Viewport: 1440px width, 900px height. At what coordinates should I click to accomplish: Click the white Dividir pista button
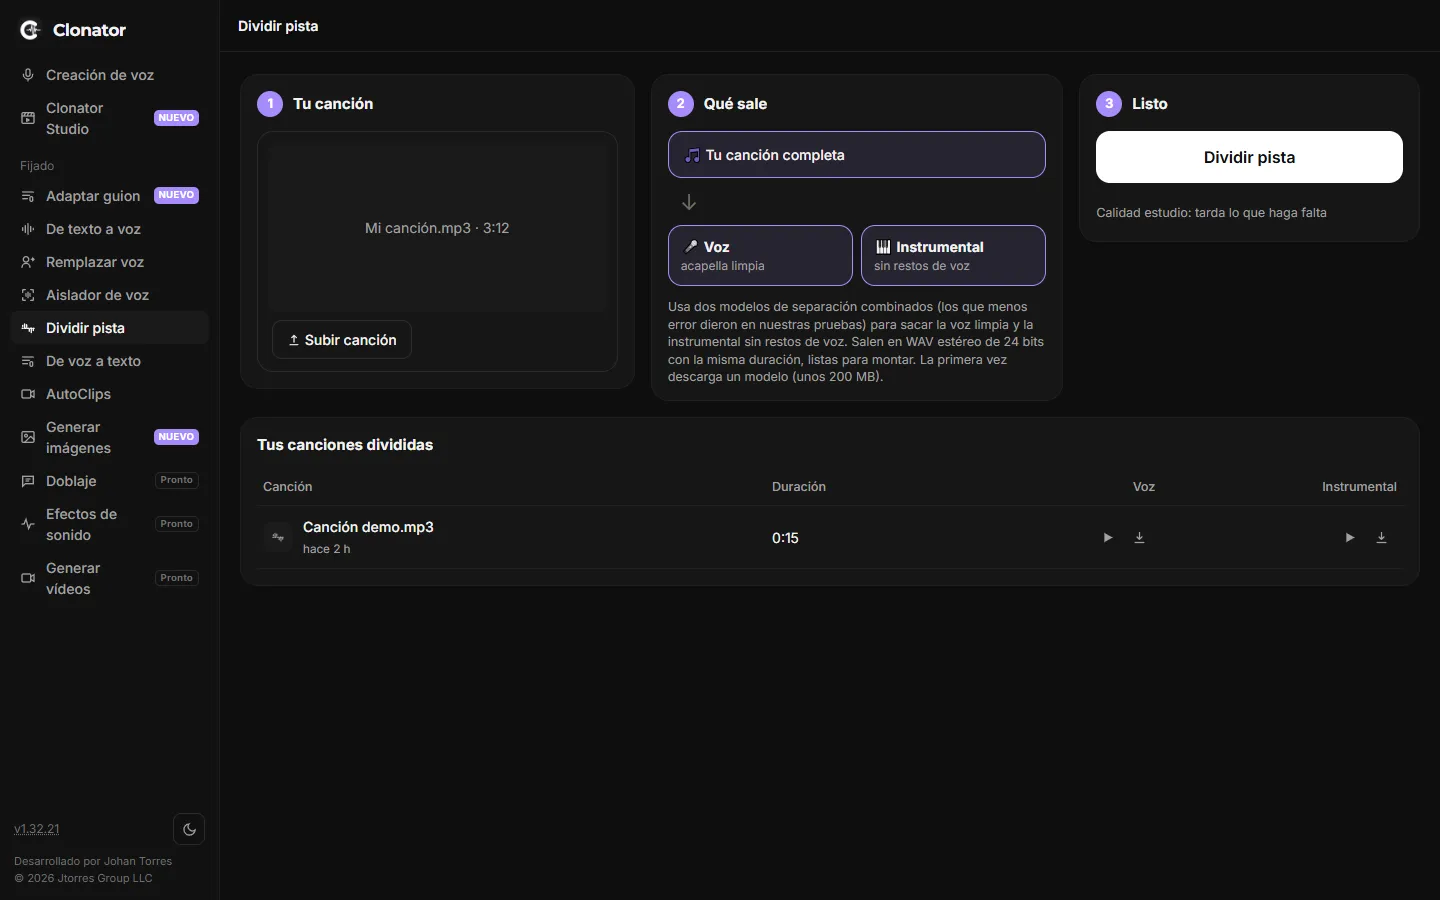tap(1249, 157)
